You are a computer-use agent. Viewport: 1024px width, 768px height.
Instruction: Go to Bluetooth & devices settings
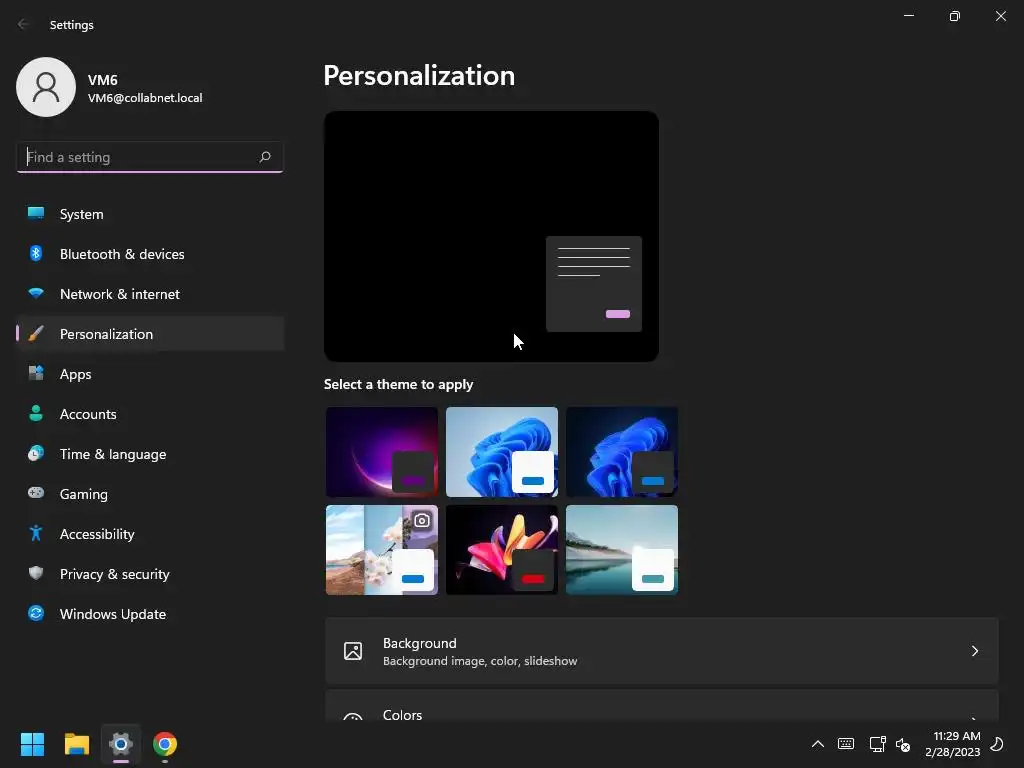pyautogui.click(x=150, y=253)
